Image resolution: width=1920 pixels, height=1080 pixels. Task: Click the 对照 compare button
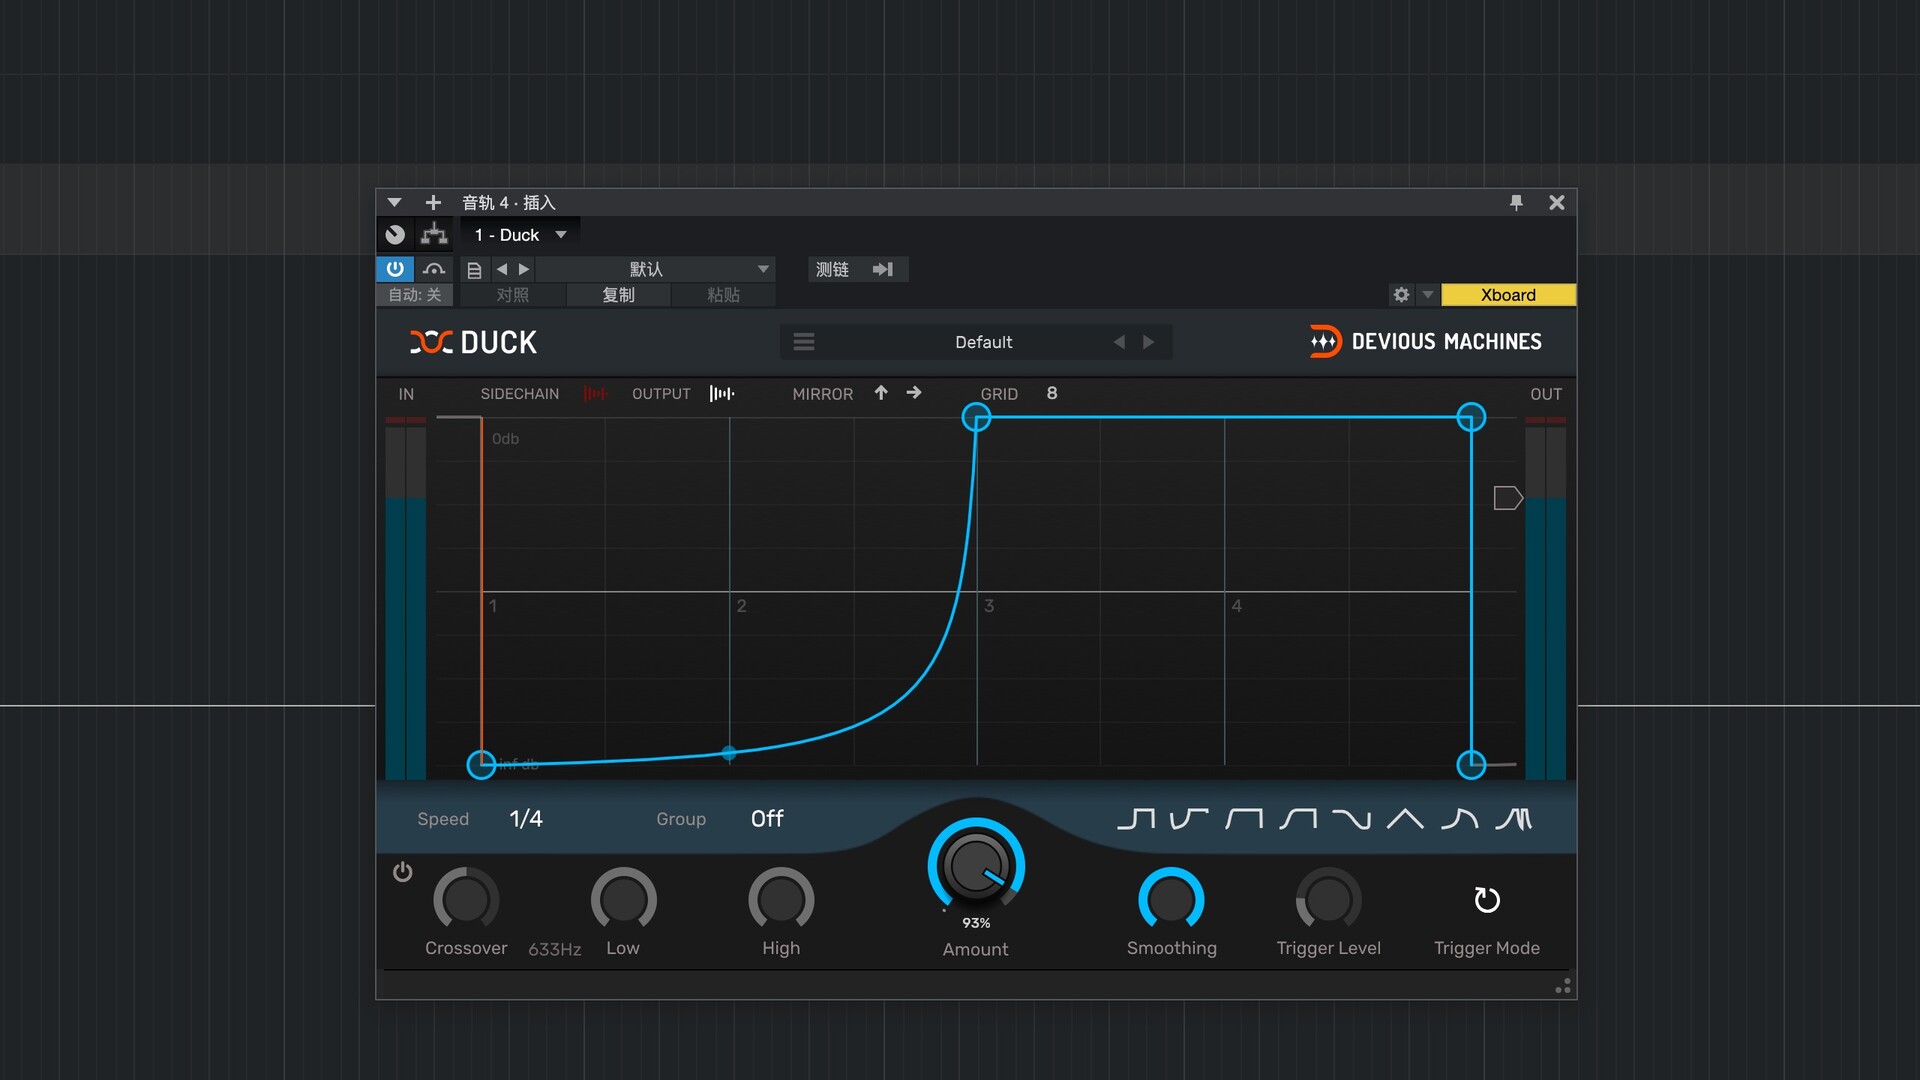coord(513,295)
